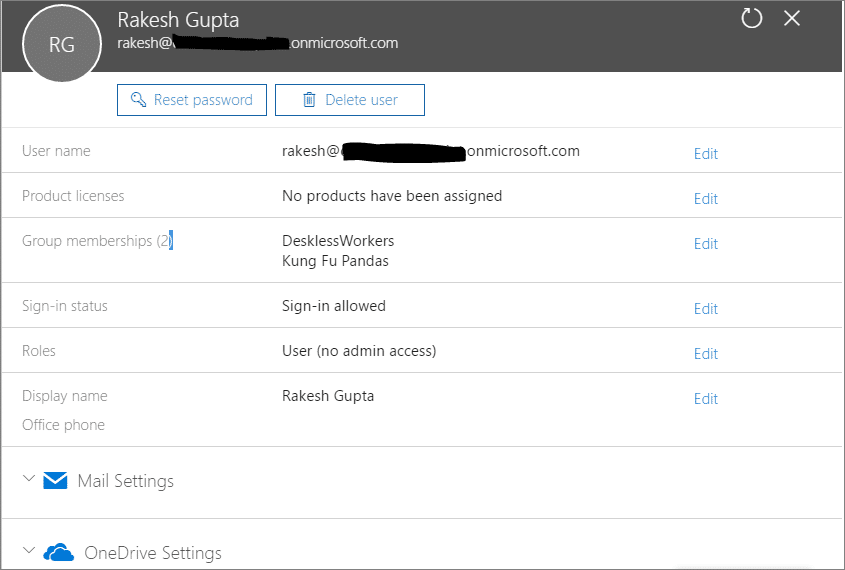
Task: Click the RG avatar circle
Action: click(x=62, y=43)
